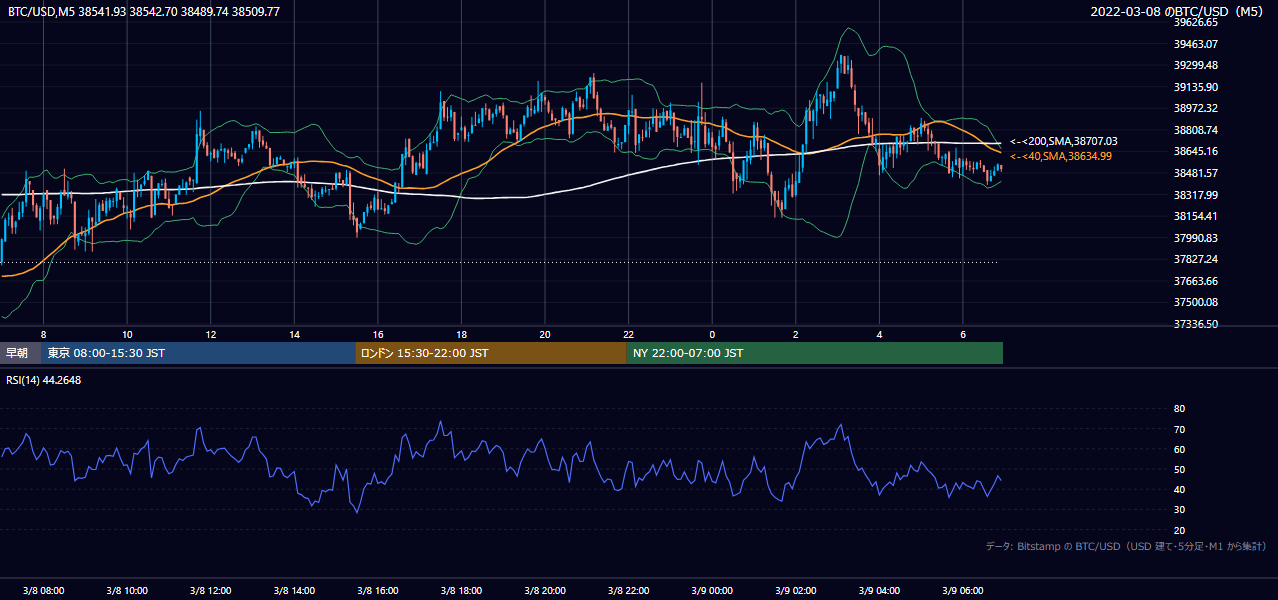Click the '3/8 16:00' date label
This screenshot has width=1278, height=600.
378,590
